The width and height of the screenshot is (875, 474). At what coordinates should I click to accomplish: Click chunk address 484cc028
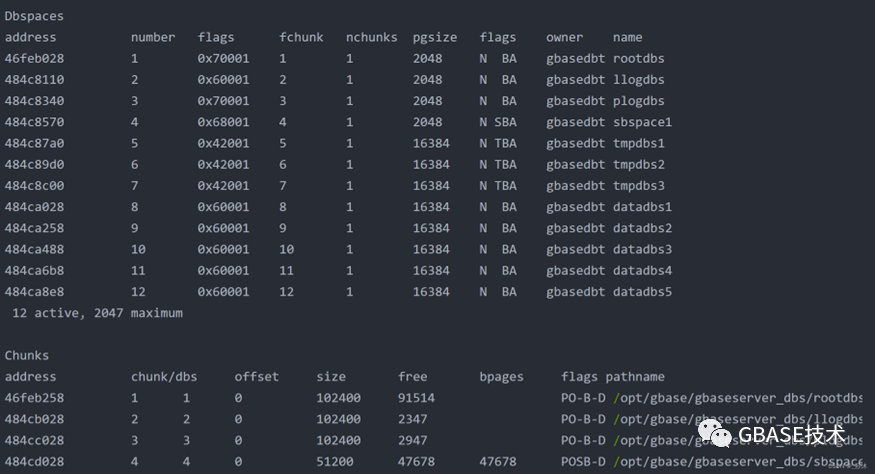pos(34,441)
